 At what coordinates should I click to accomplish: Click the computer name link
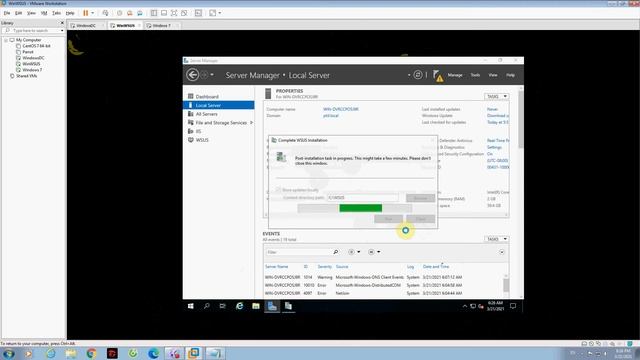pos(341,109)
